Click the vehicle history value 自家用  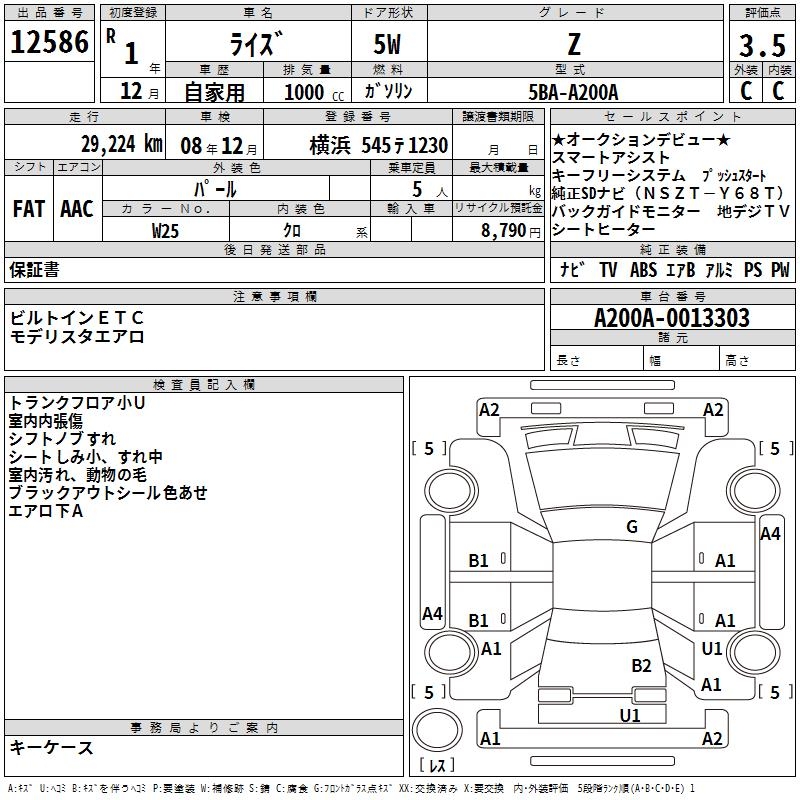[214, 92]
